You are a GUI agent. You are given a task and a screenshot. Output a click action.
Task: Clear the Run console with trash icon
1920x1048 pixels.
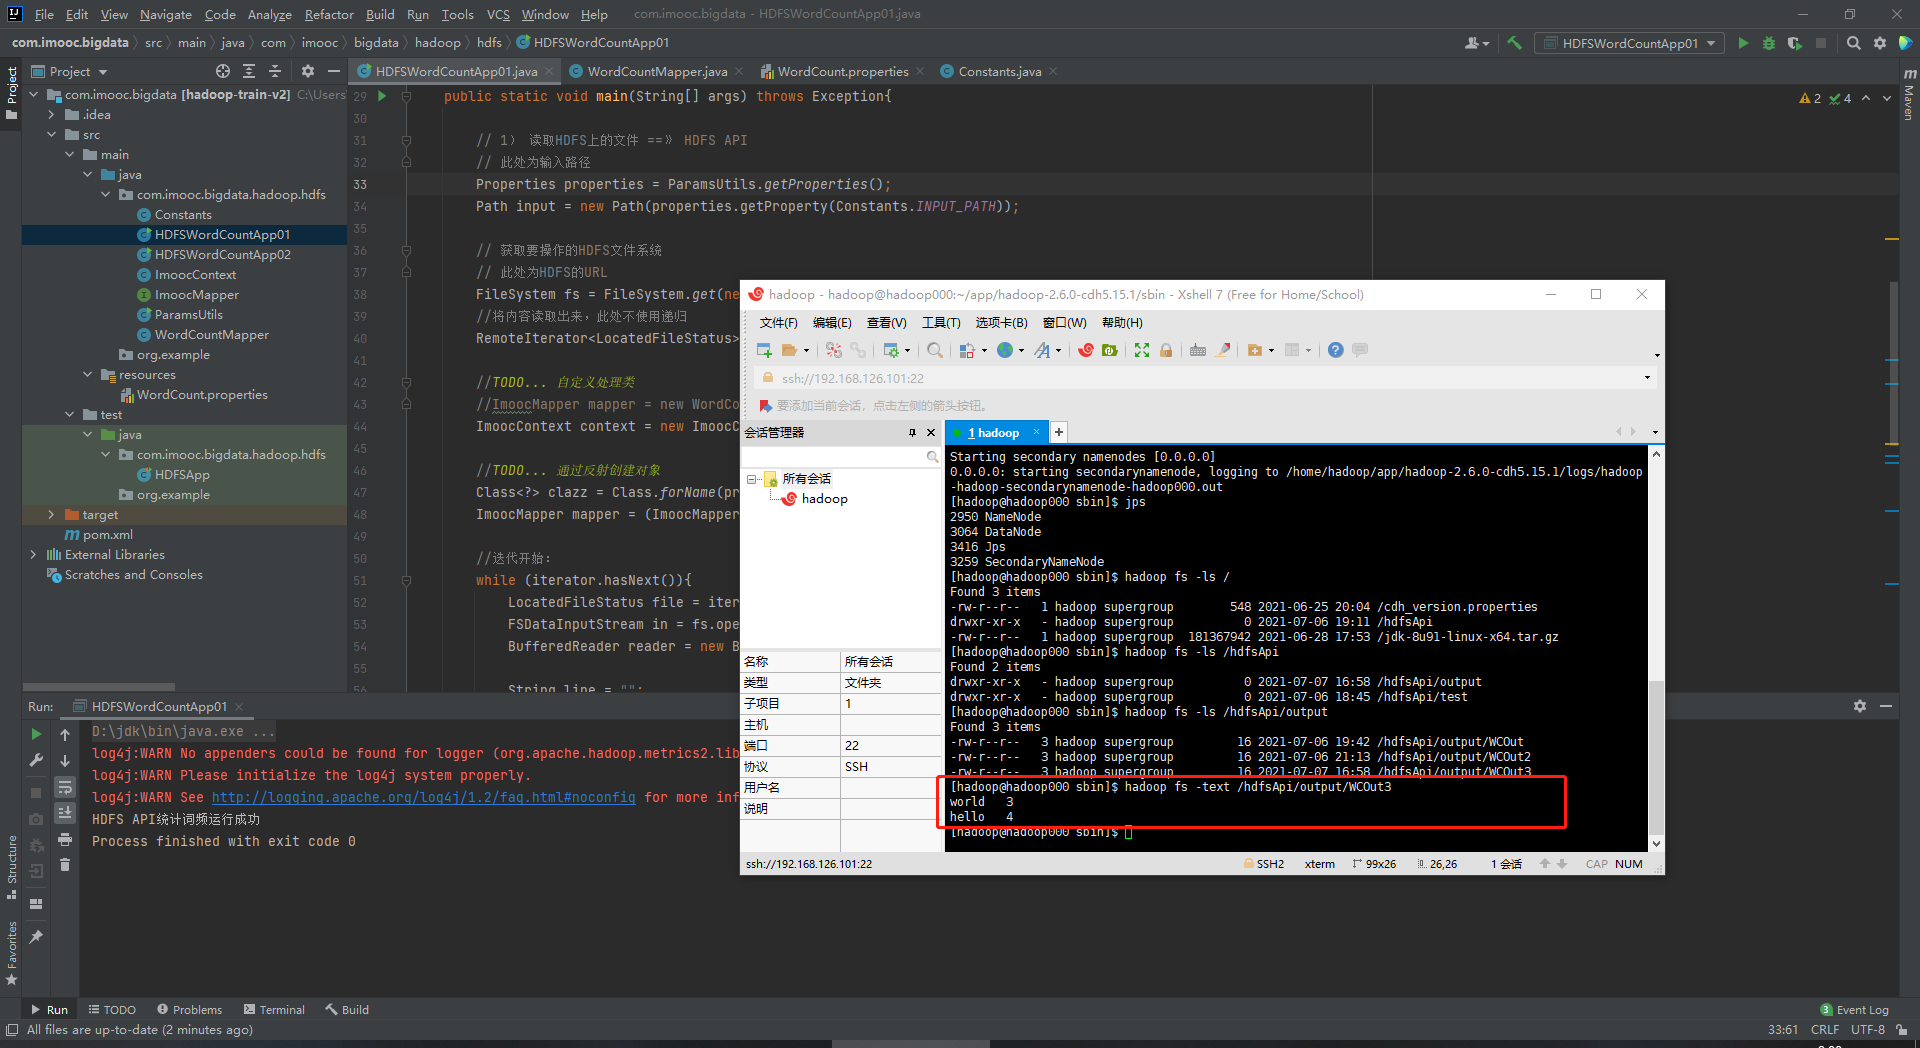tap(65, 865)
